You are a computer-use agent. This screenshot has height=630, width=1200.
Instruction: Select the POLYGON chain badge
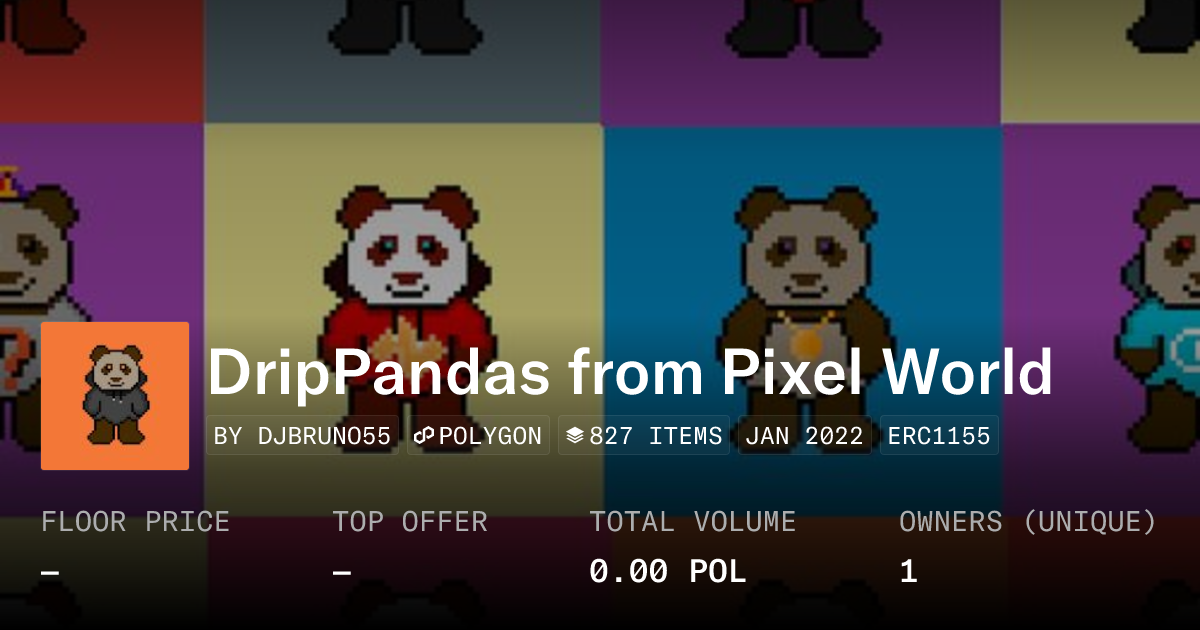tap(478, 436)
